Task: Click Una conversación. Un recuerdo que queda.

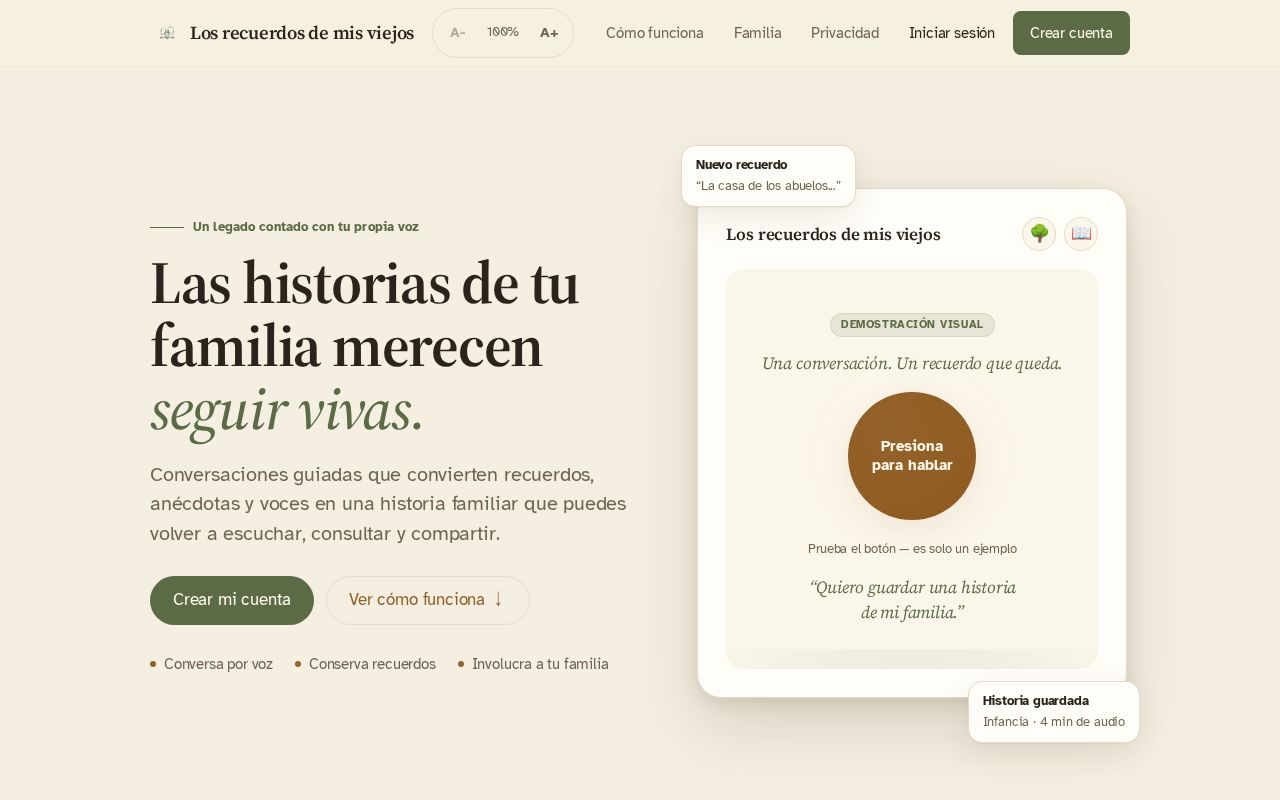Action: pyautogui.click(x=912, y=363)
